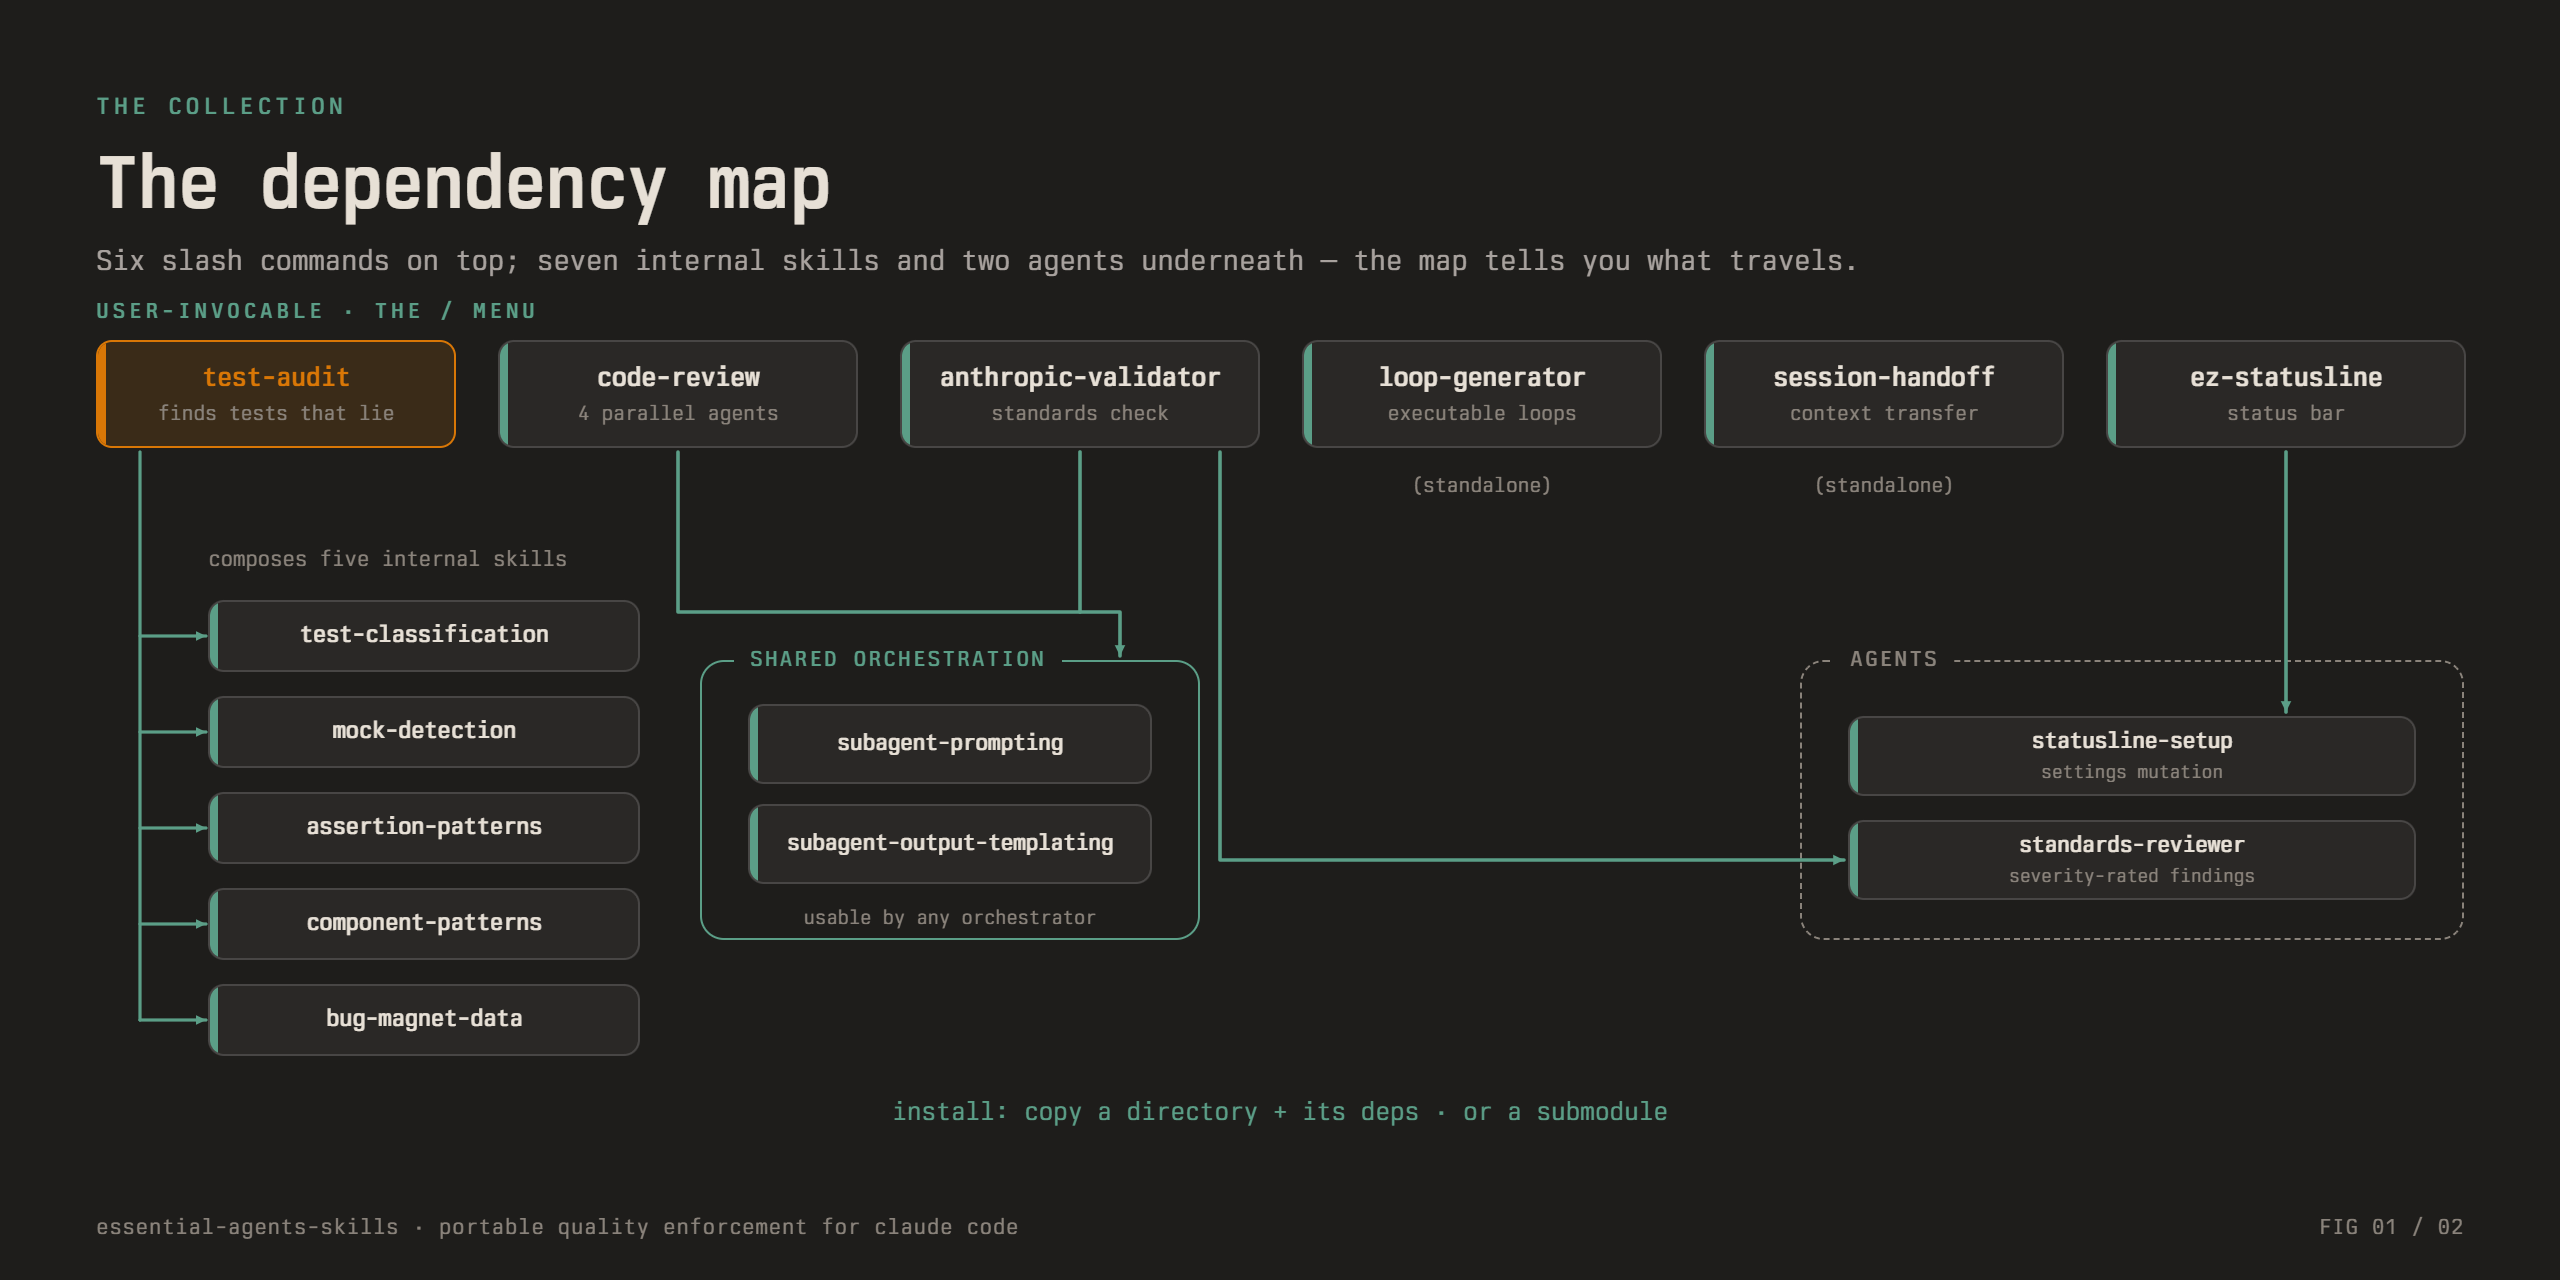Click the 'composes five internal skills' caption
2560x1280 pixels.
pyautogui.click(x=387, y=559)
